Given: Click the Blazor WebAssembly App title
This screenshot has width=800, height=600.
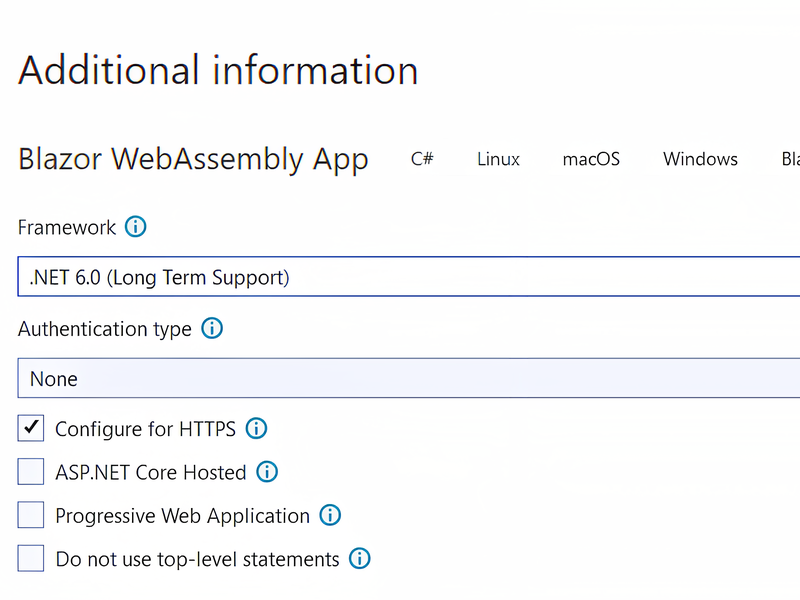Looking at the screenshot, I should tap(193, 159).
